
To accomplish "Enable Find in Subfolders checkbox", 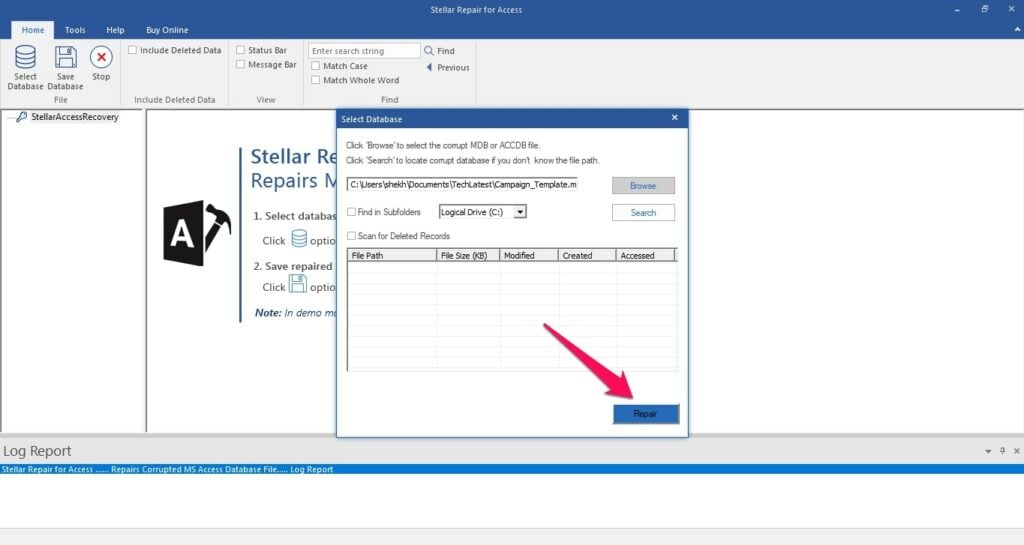I will click(351, 212).
